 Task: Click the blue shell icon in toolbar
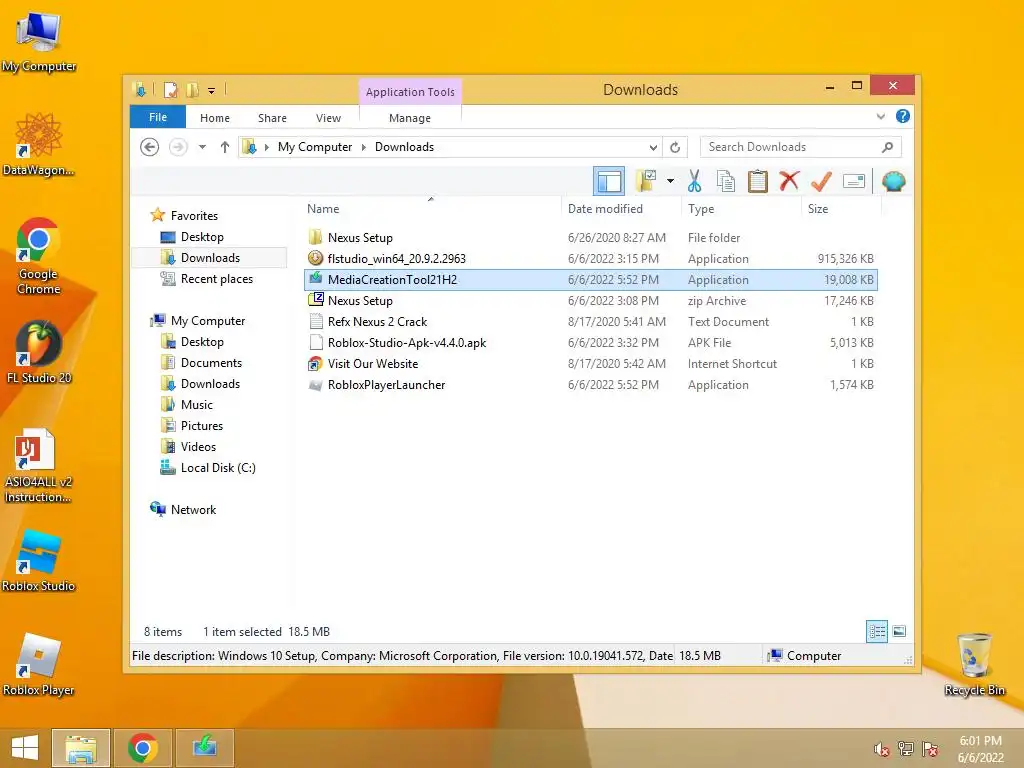point(893,181)
